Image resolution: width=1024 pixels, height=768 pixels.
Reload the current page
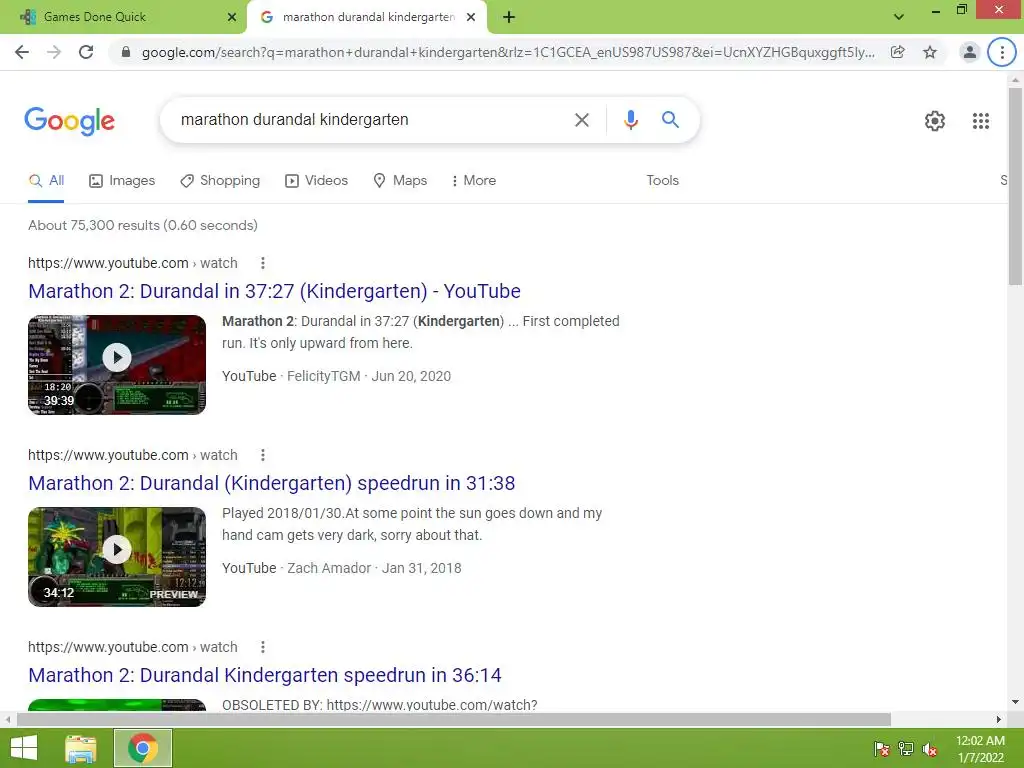pos(86,52)
